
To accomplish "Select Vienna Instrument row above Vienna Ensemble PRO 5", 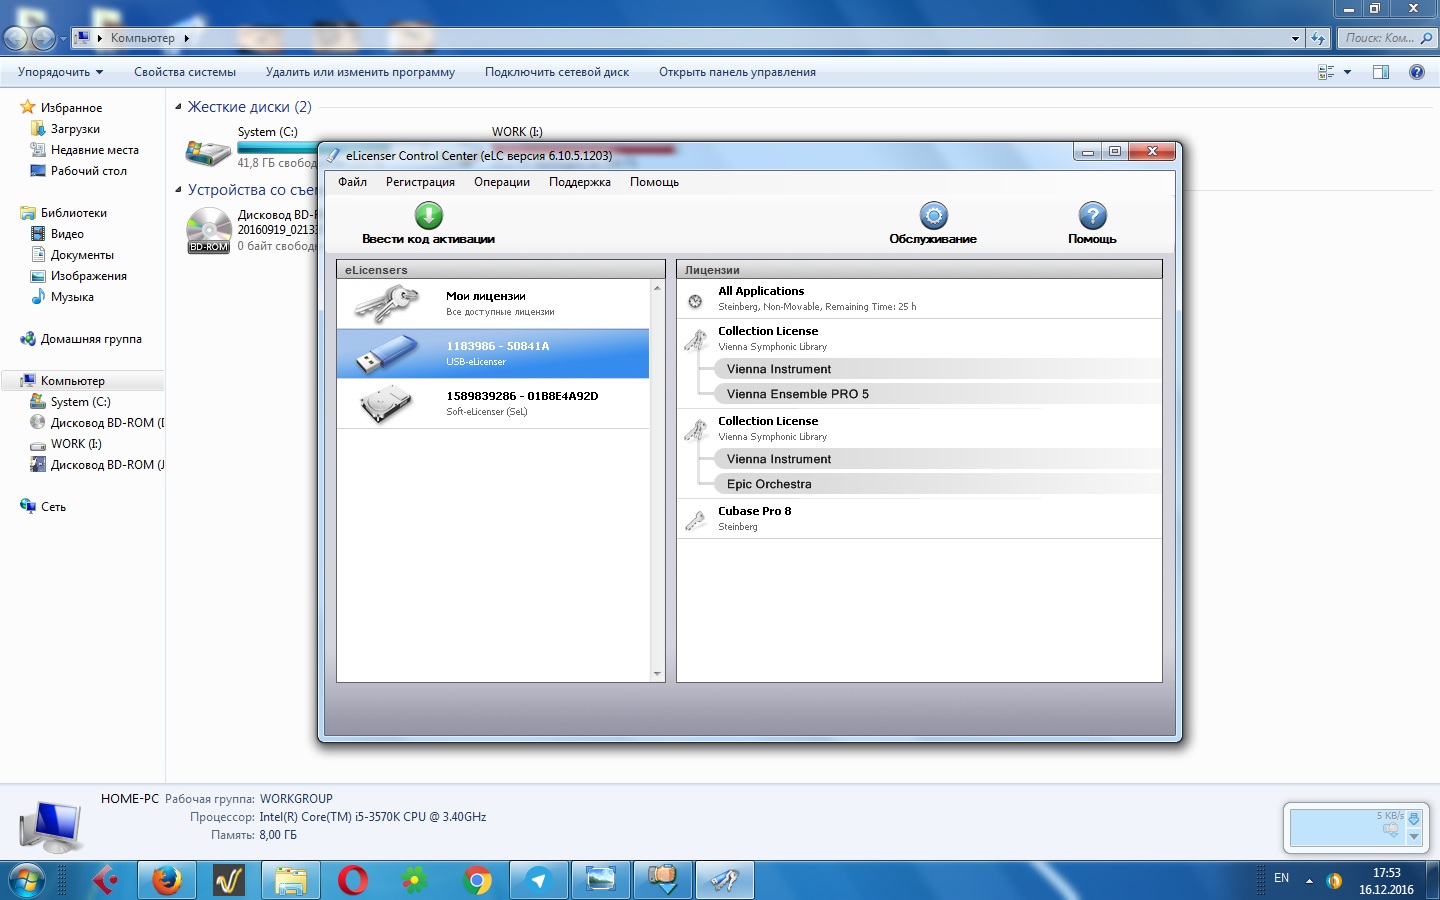I will (x=938, y=369).
